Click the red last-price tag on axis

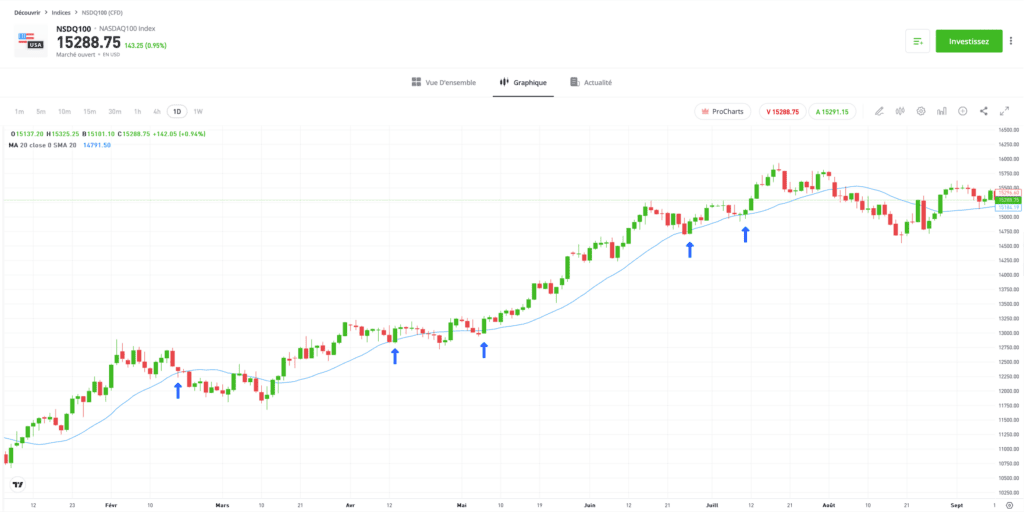[x=1008, y=193]
